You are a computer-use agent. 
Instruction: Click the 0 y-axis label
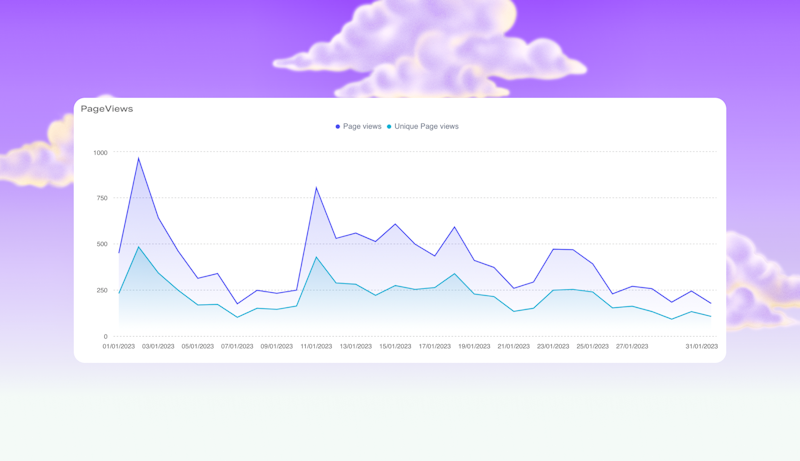pos(106,337)
